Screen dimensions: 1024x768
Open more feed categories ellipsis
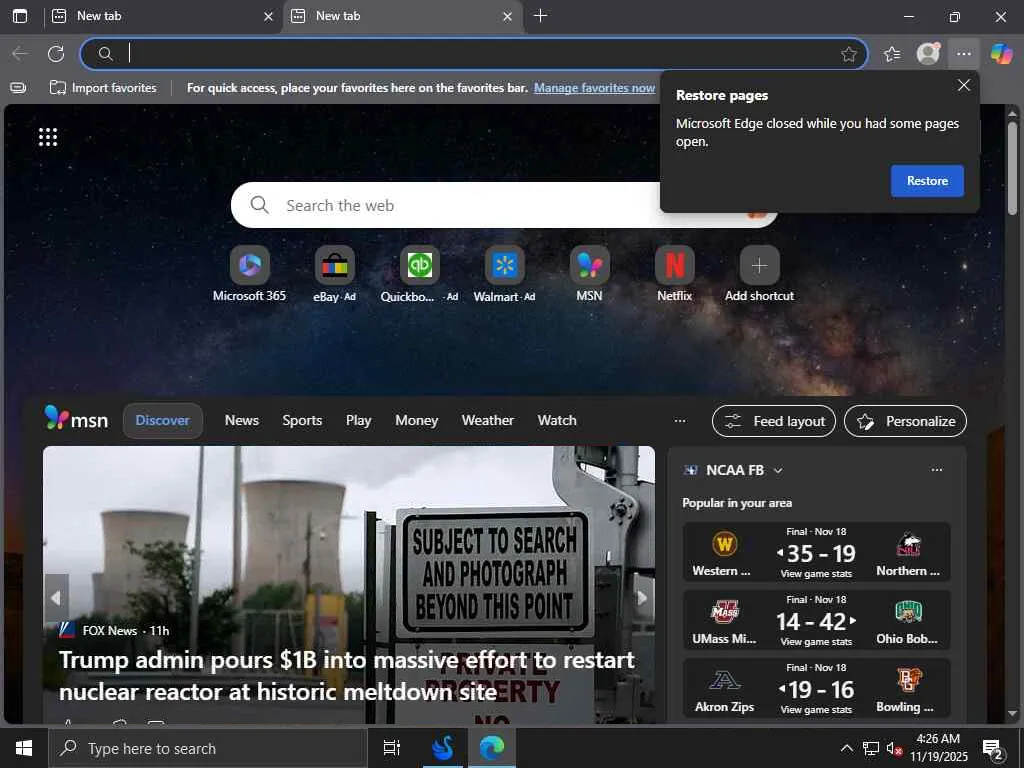(x=680, y=421)
